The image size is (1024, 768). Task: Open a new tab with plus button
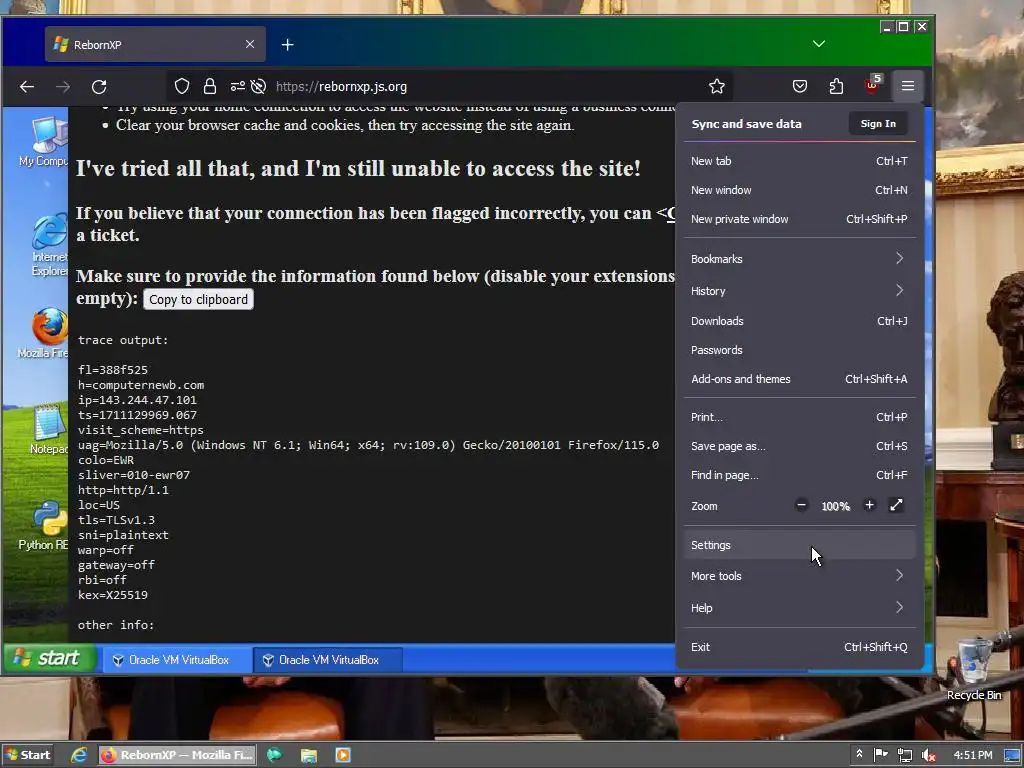click(287, 44)
